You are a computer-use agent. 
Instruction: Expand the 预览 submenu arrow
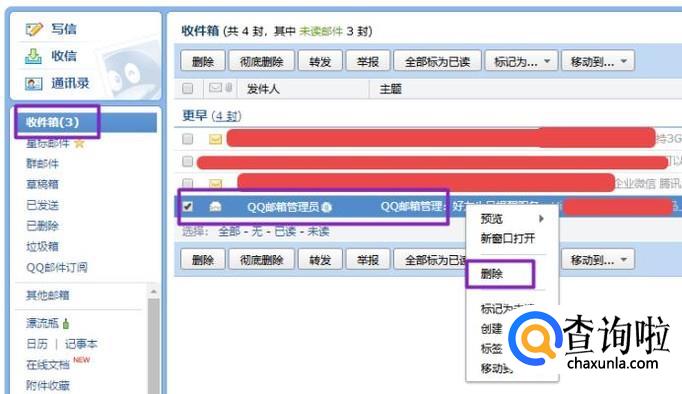541,219
